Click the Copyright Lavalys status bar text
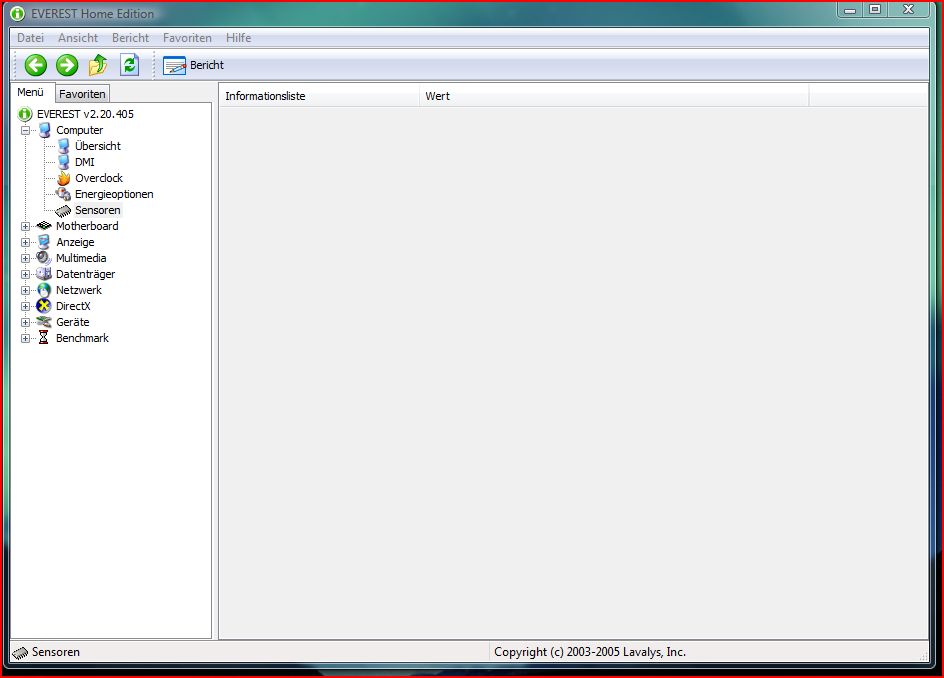Screen dimensions: 944x678 click(590, 652)
